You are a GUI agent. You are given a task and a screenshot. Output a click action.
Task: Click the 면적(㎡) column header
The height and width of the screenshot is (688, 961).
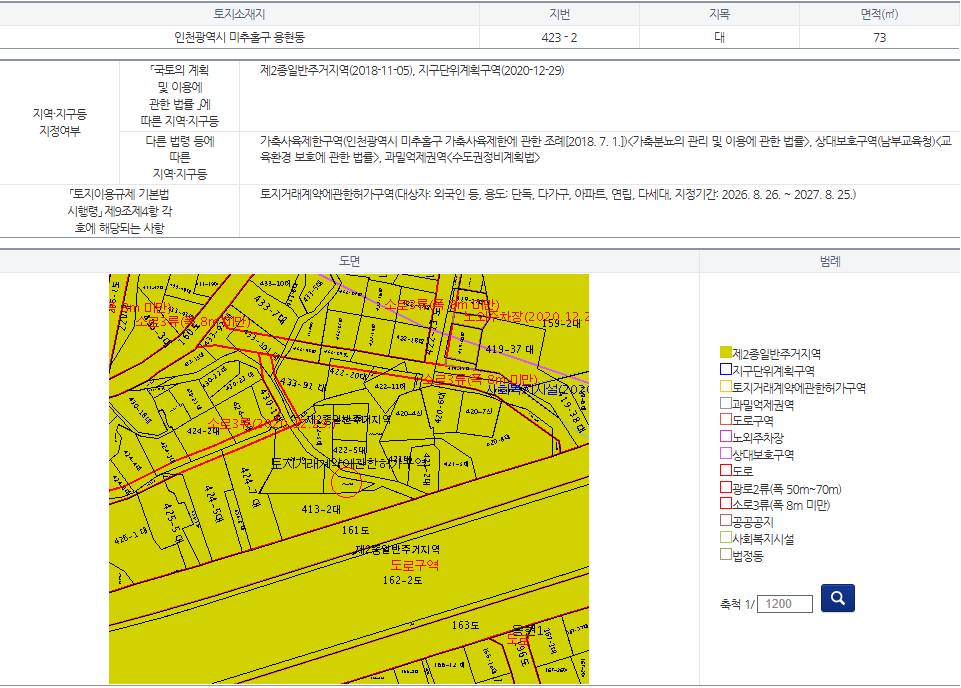879,14
